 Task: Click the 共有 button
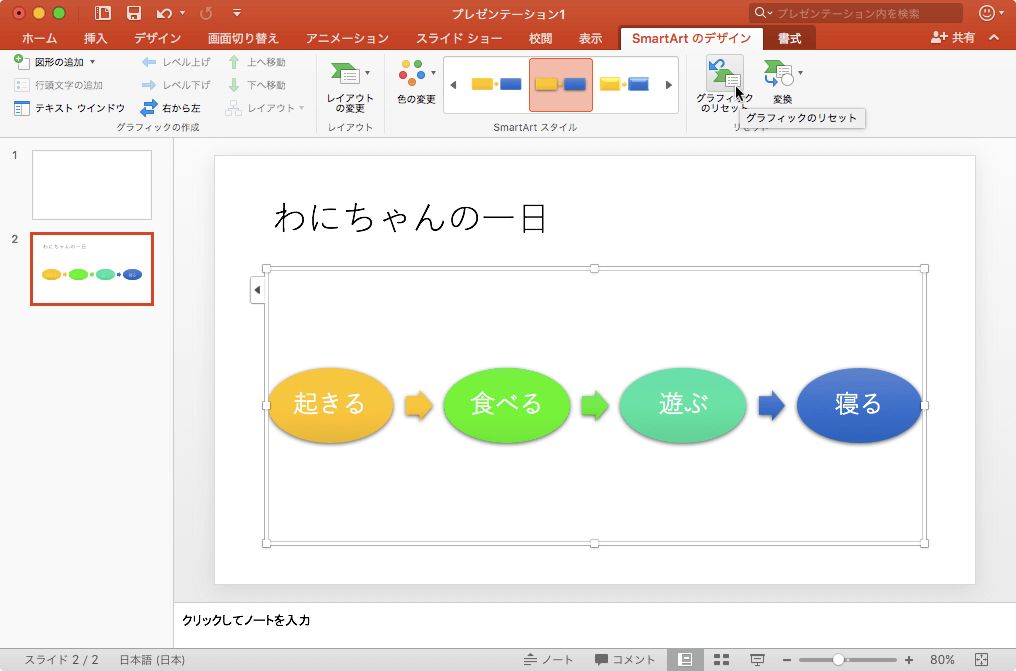point(963,38)
